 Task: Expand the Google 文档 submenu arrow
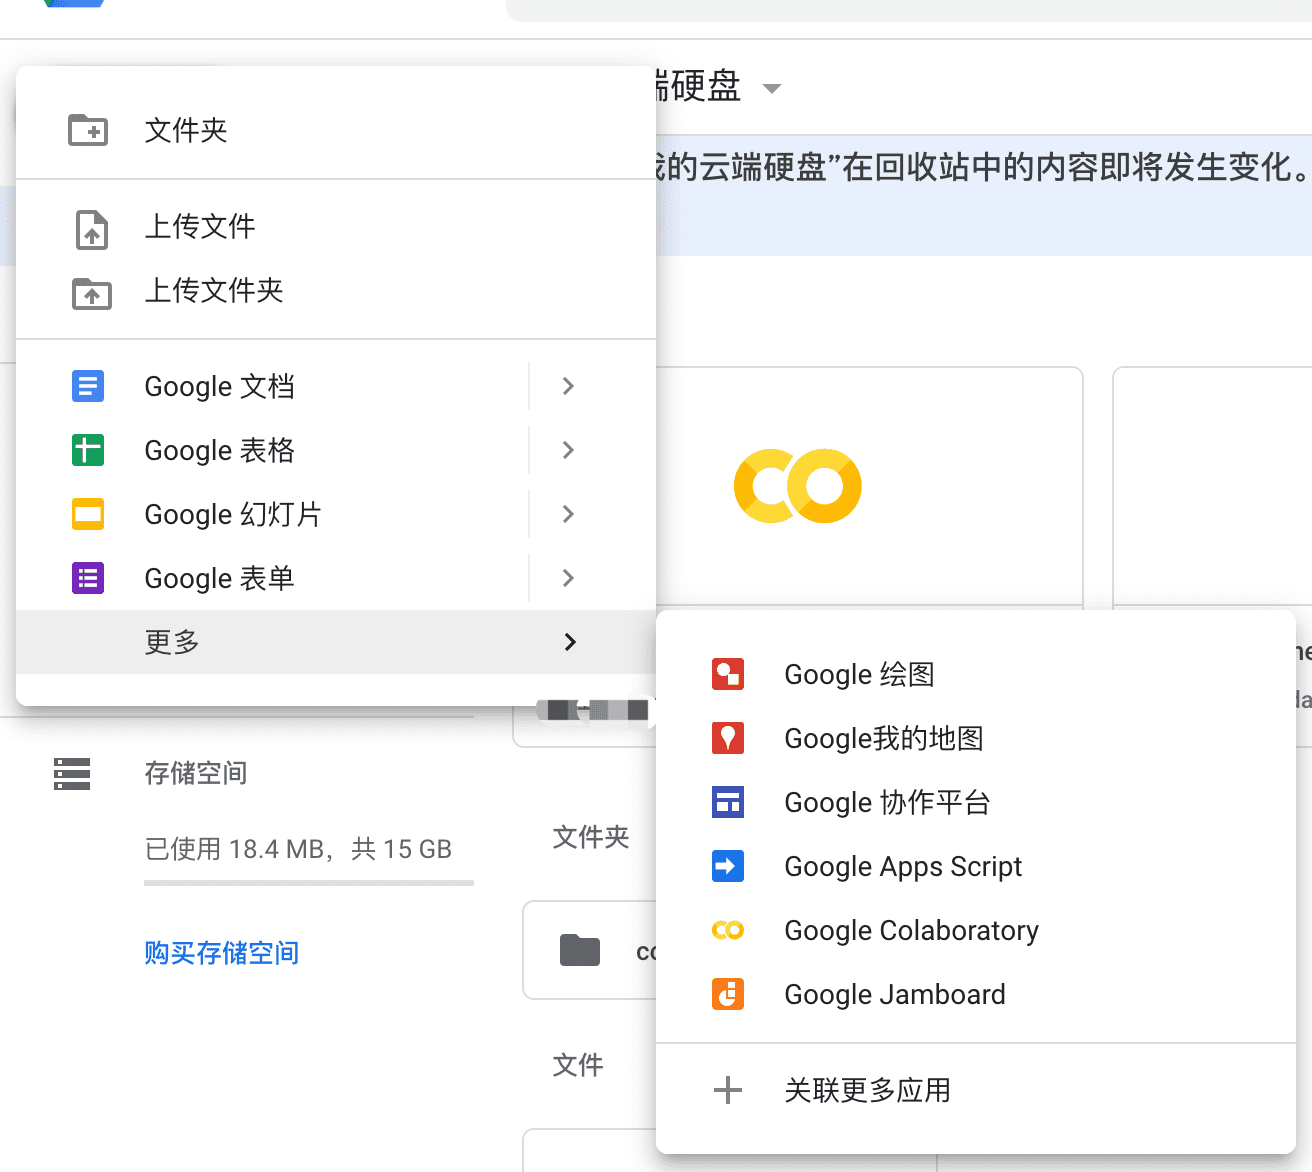point(568,386)
